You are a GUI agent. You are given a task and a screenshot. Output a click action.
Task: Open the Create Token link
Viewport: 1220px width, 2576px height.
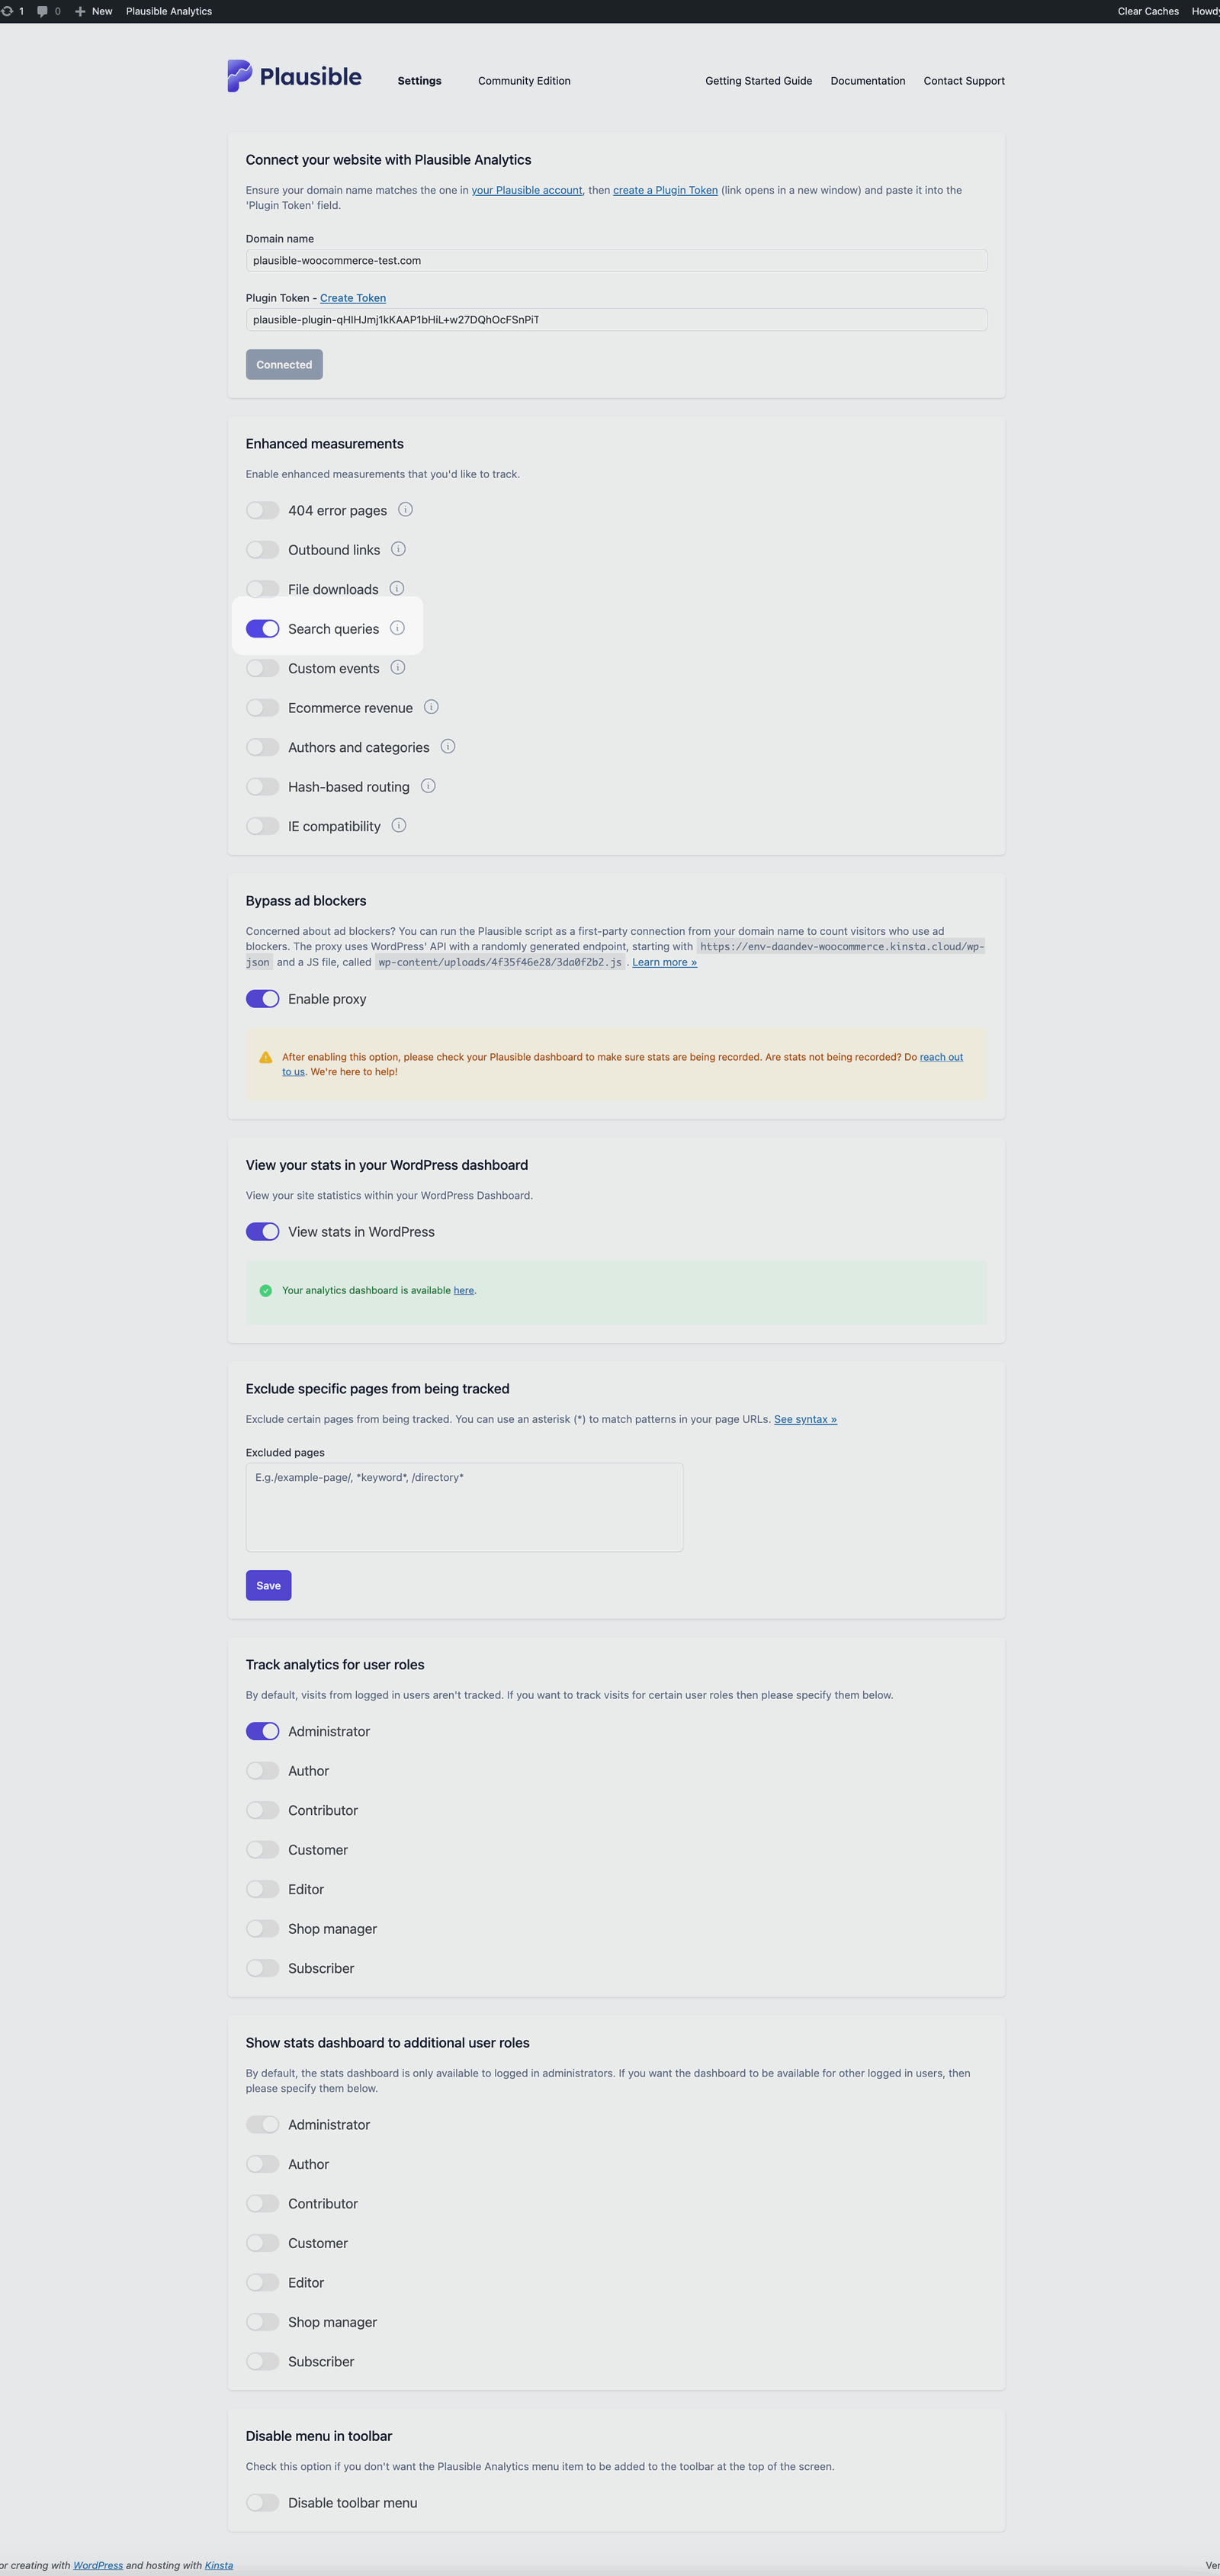[x=352, y=297]
